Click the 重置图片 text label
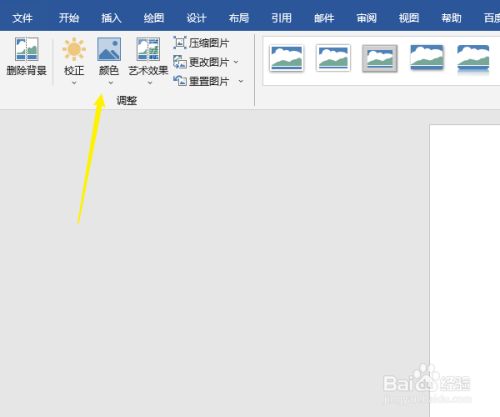The height and width of the screenshot is (417, 500). (x=209, y=81)
